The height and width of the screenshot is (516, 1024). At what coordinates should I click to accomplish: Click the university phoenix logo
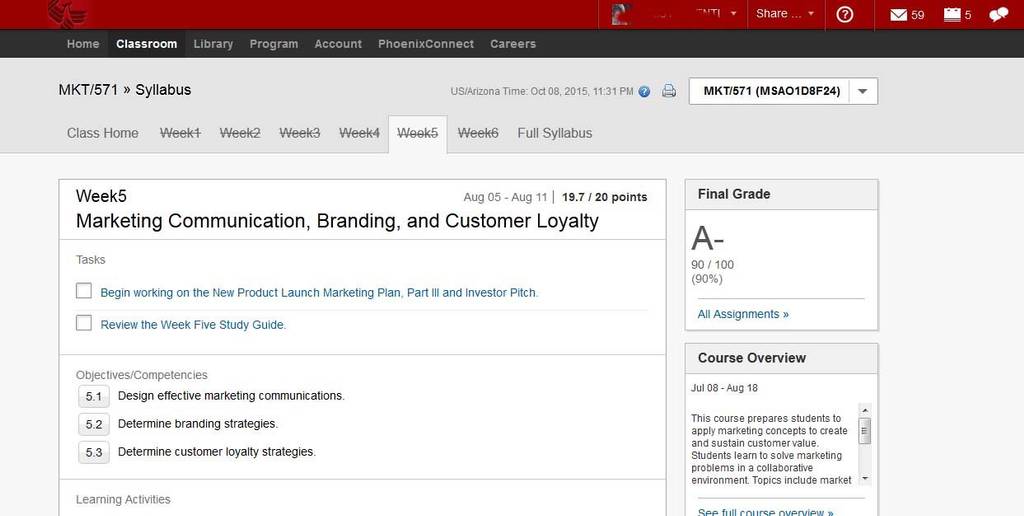(x=68, y=14)
